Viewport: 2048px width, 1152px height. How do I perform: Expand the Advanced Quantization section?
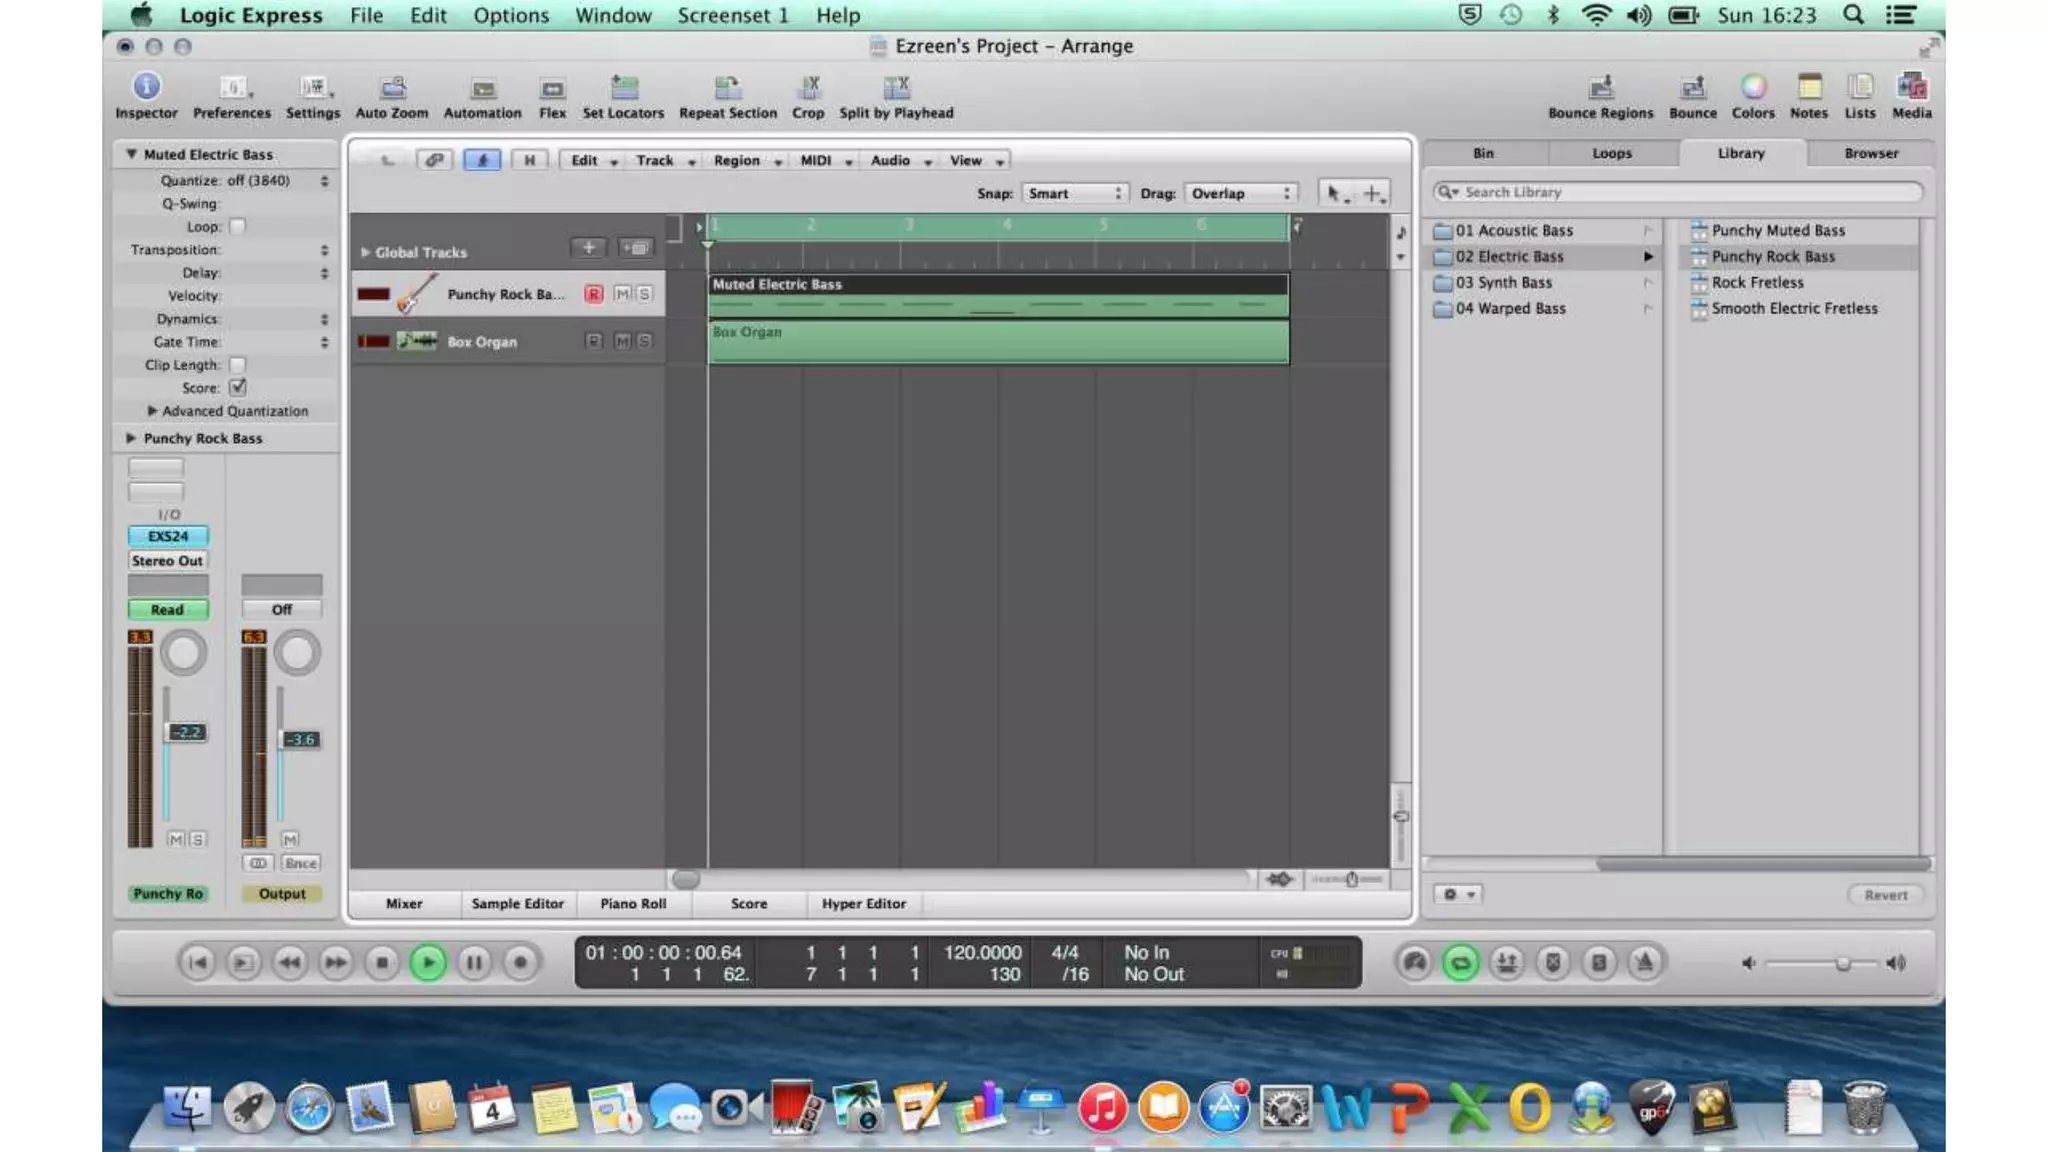pyautogui.click(x=152, y=411)
